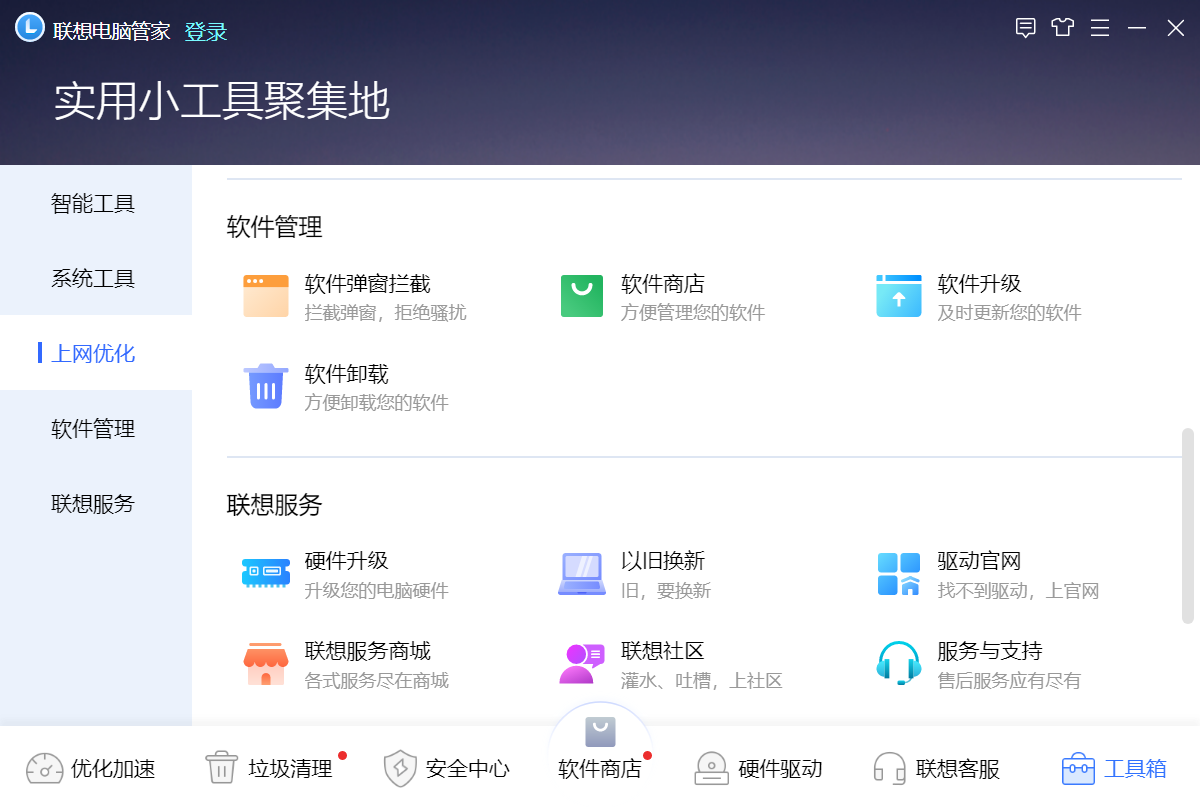The width and height of the screenshot is (1200, 810).
Task: Click 工具箱 label in bottom bar
Action: pyautogui.click(x=1135, y=769)
